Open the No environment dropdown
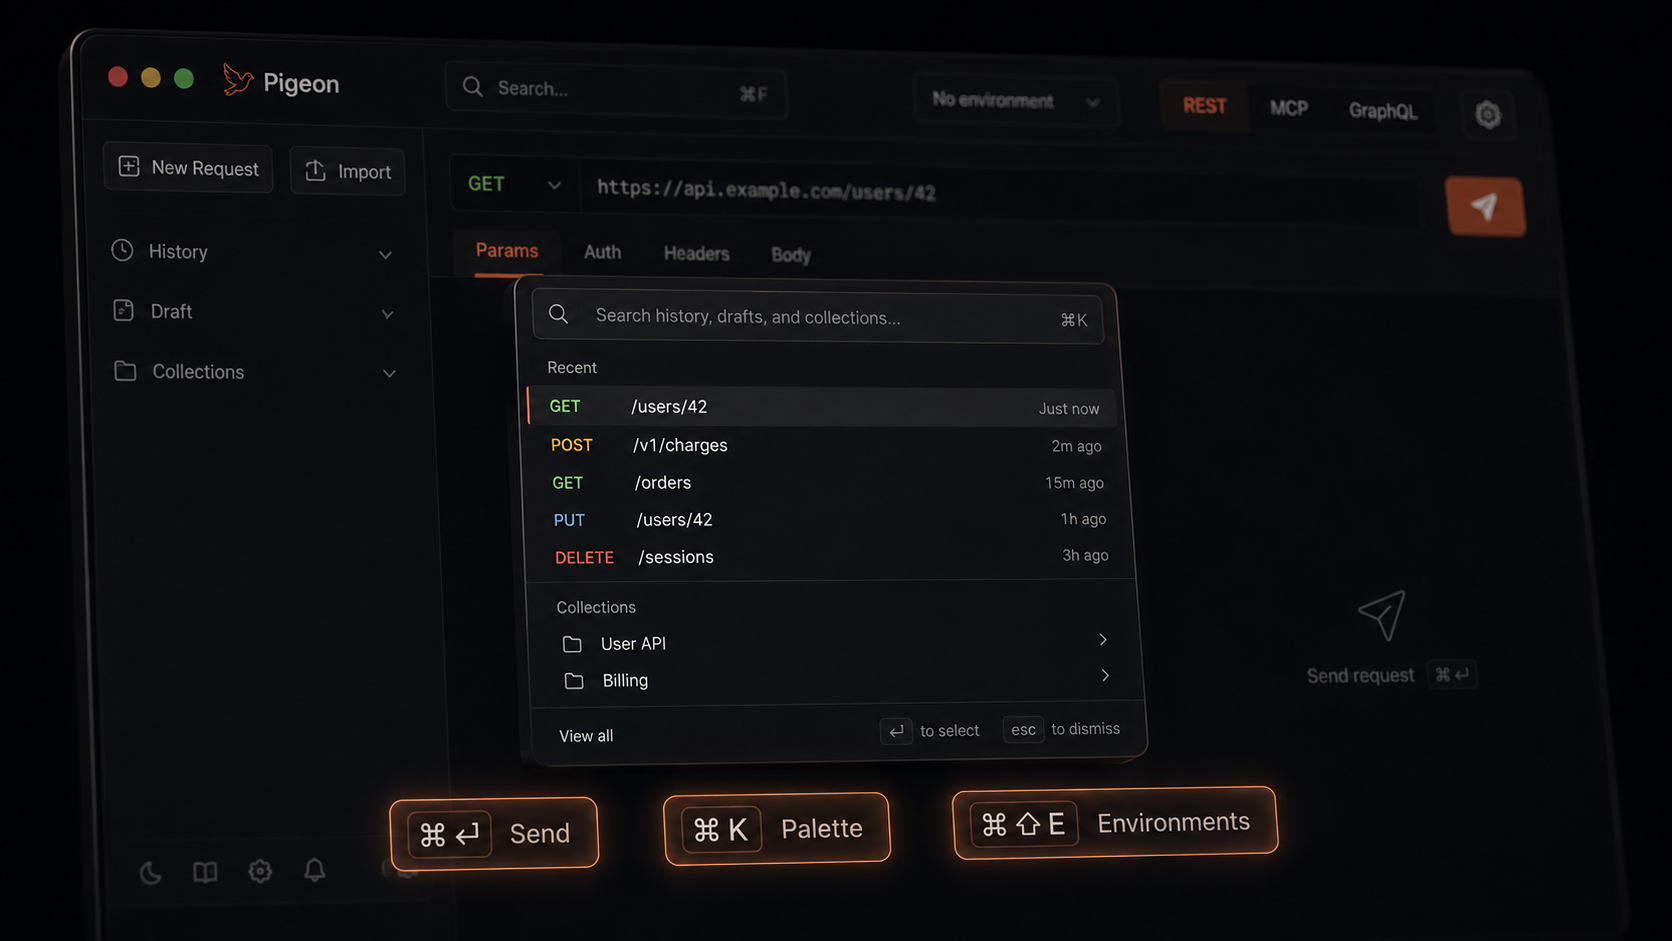This screenshot has width=1672, height=941. (1015, 101)
